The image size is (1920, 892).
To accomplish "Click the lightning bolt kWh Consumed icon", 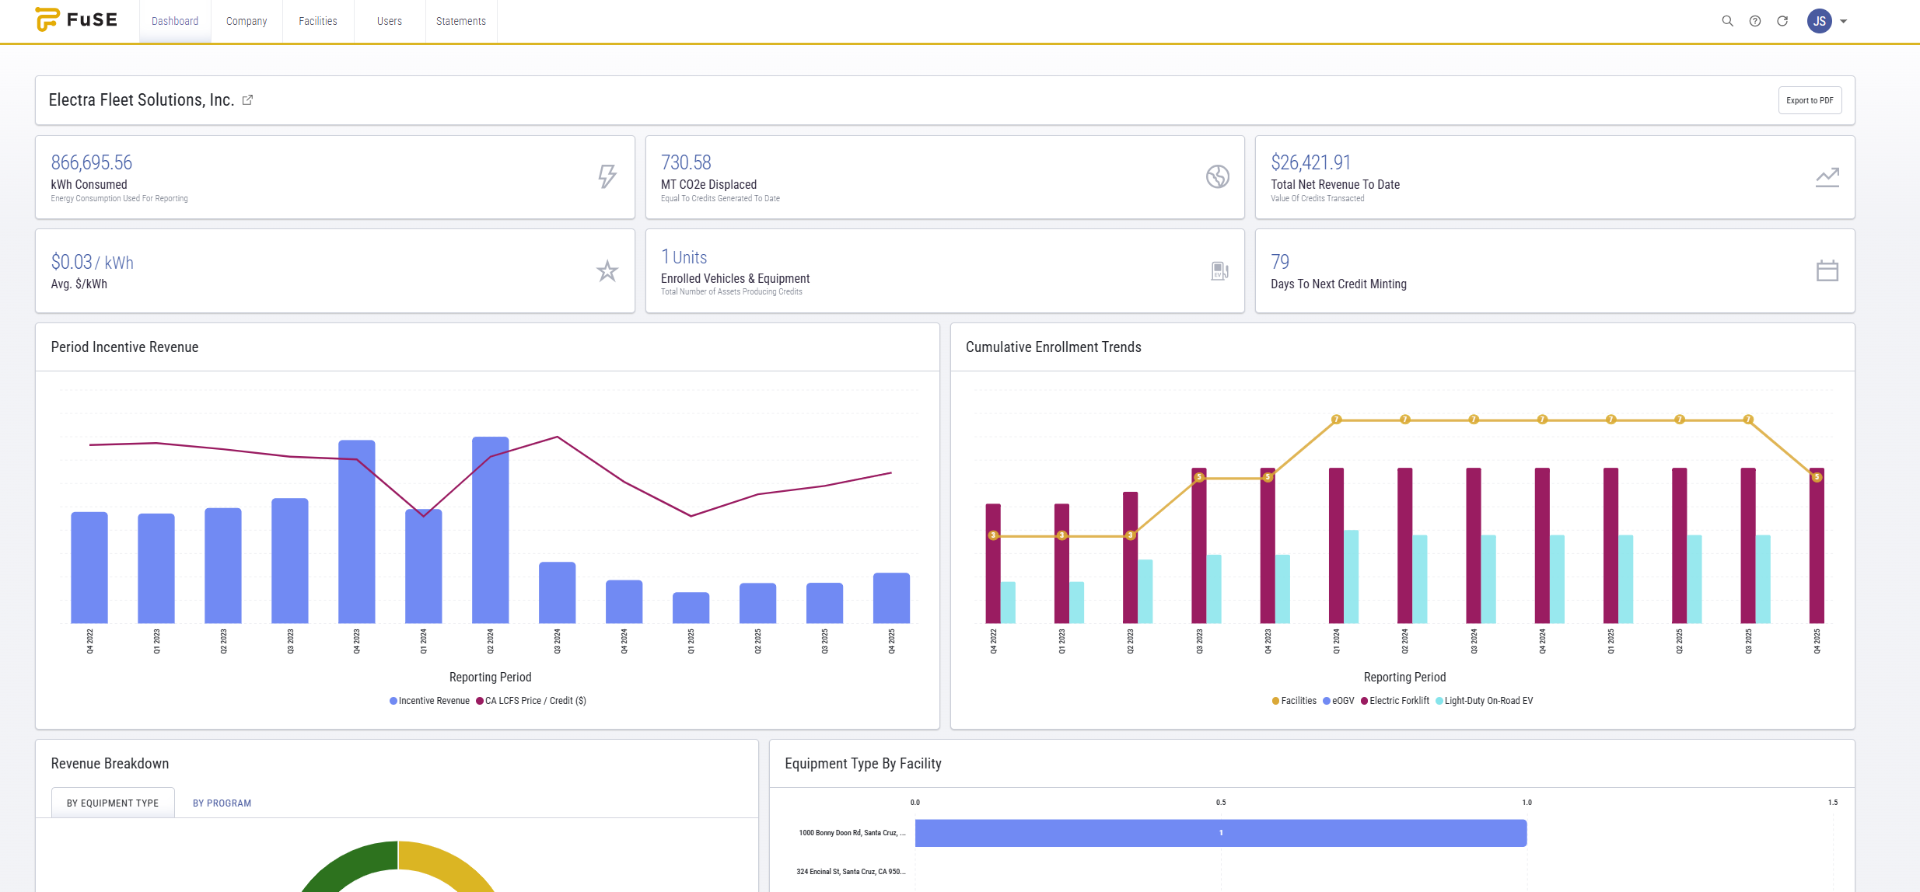I will [x=607, y=177].
